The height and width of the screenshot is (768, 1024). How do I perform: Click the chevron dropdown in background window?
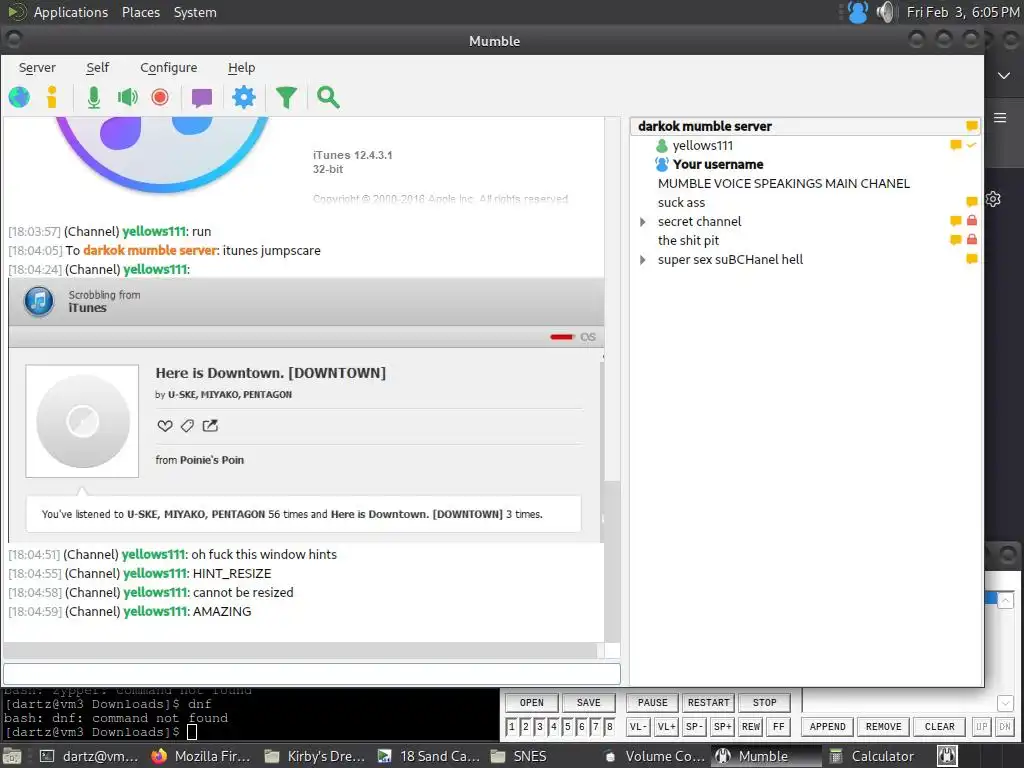pyautogui.click(x=1004, y=76)
